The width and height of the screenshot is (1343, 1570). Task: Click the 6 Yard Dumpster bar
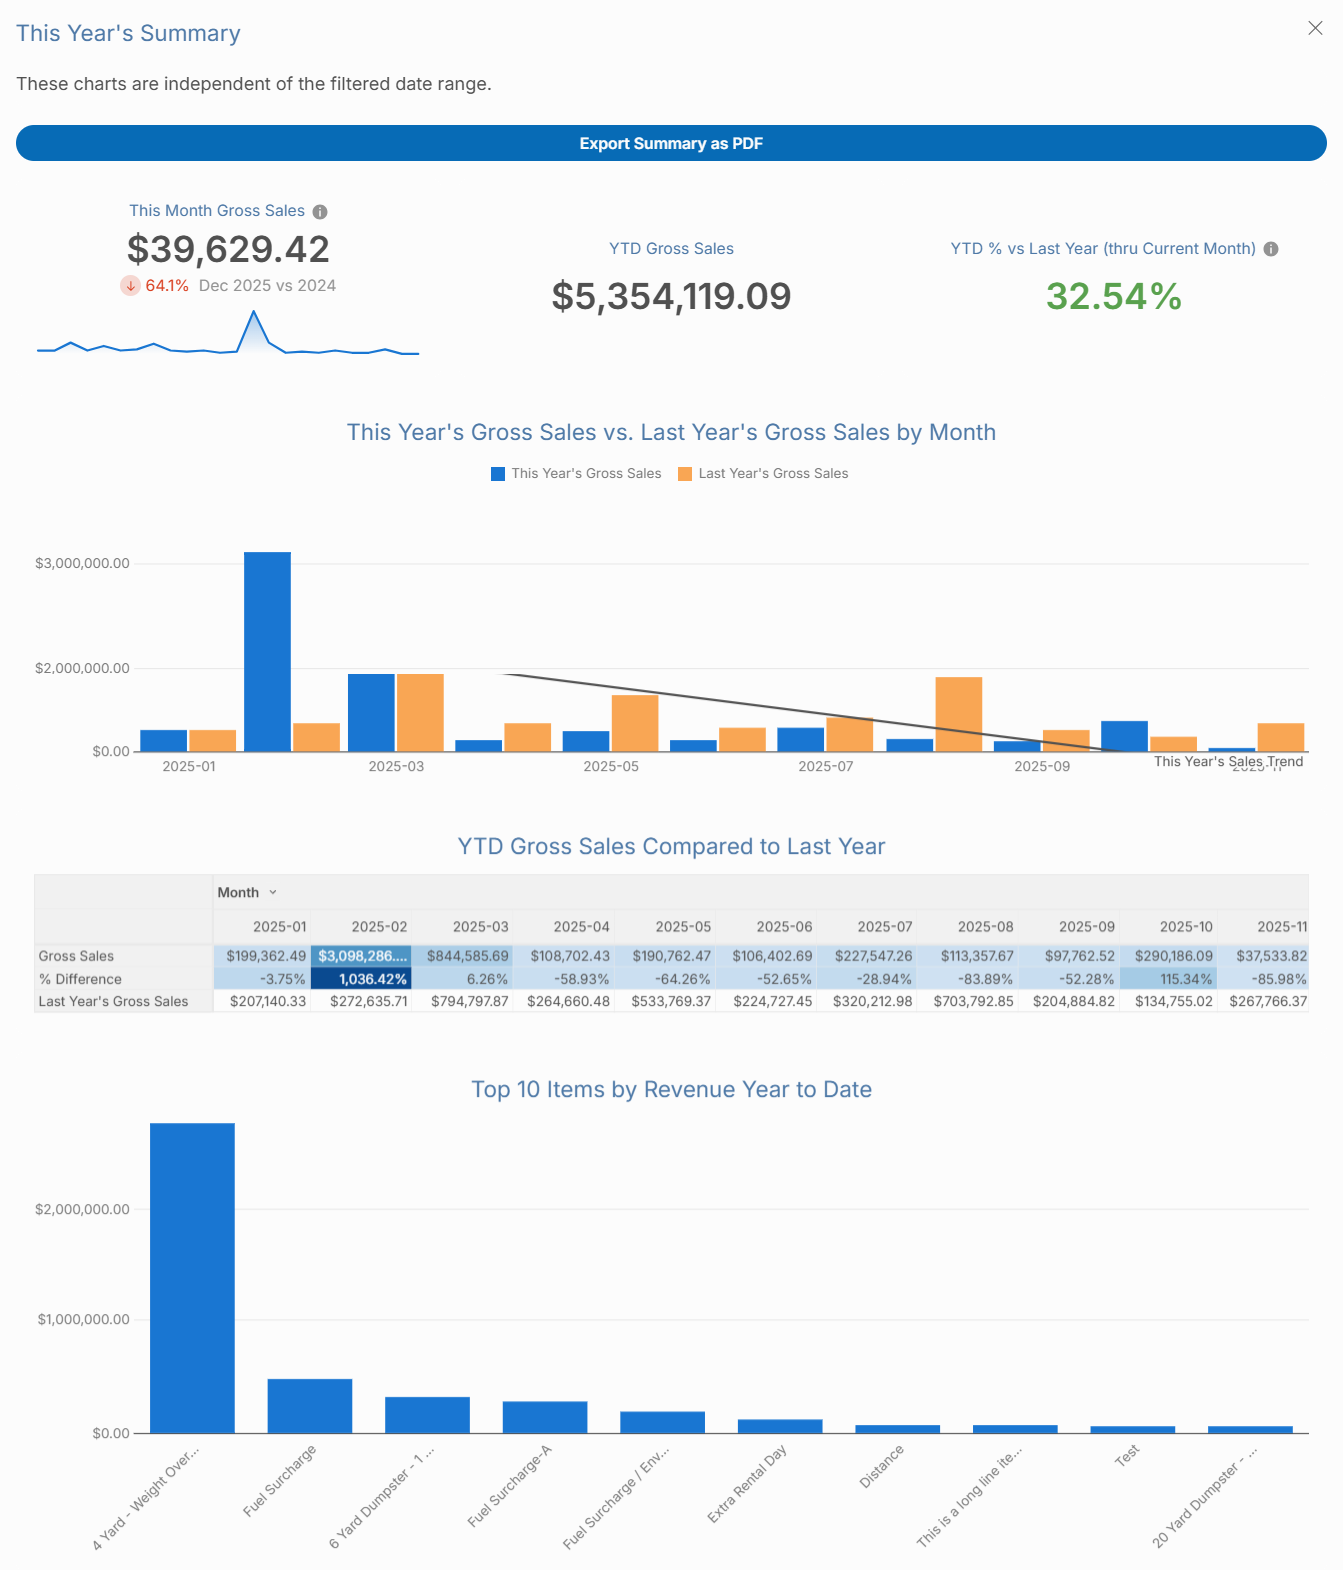tap(427, 1415)
